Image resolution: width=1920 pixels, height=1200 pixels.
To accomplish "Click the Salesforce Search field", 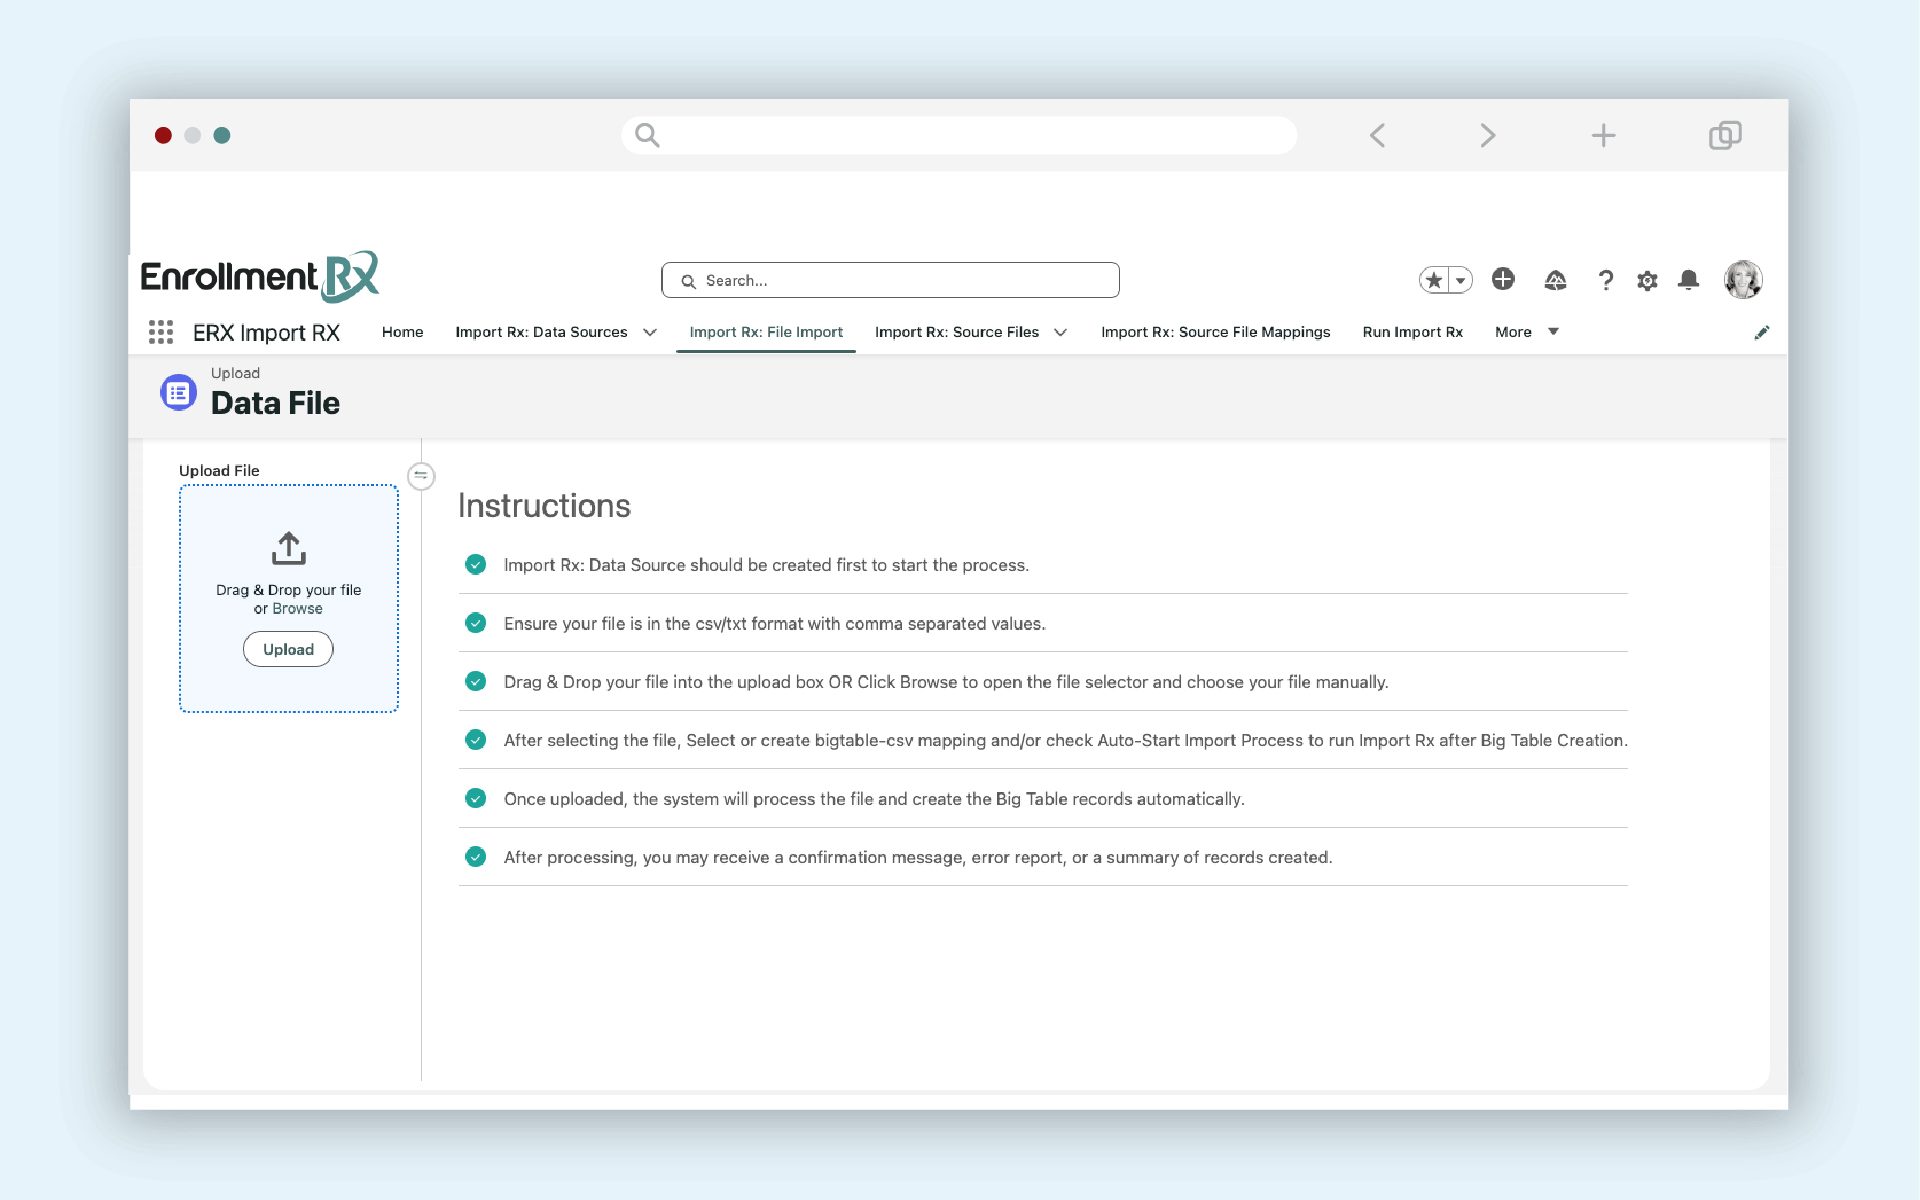I will tap(890, 280).
